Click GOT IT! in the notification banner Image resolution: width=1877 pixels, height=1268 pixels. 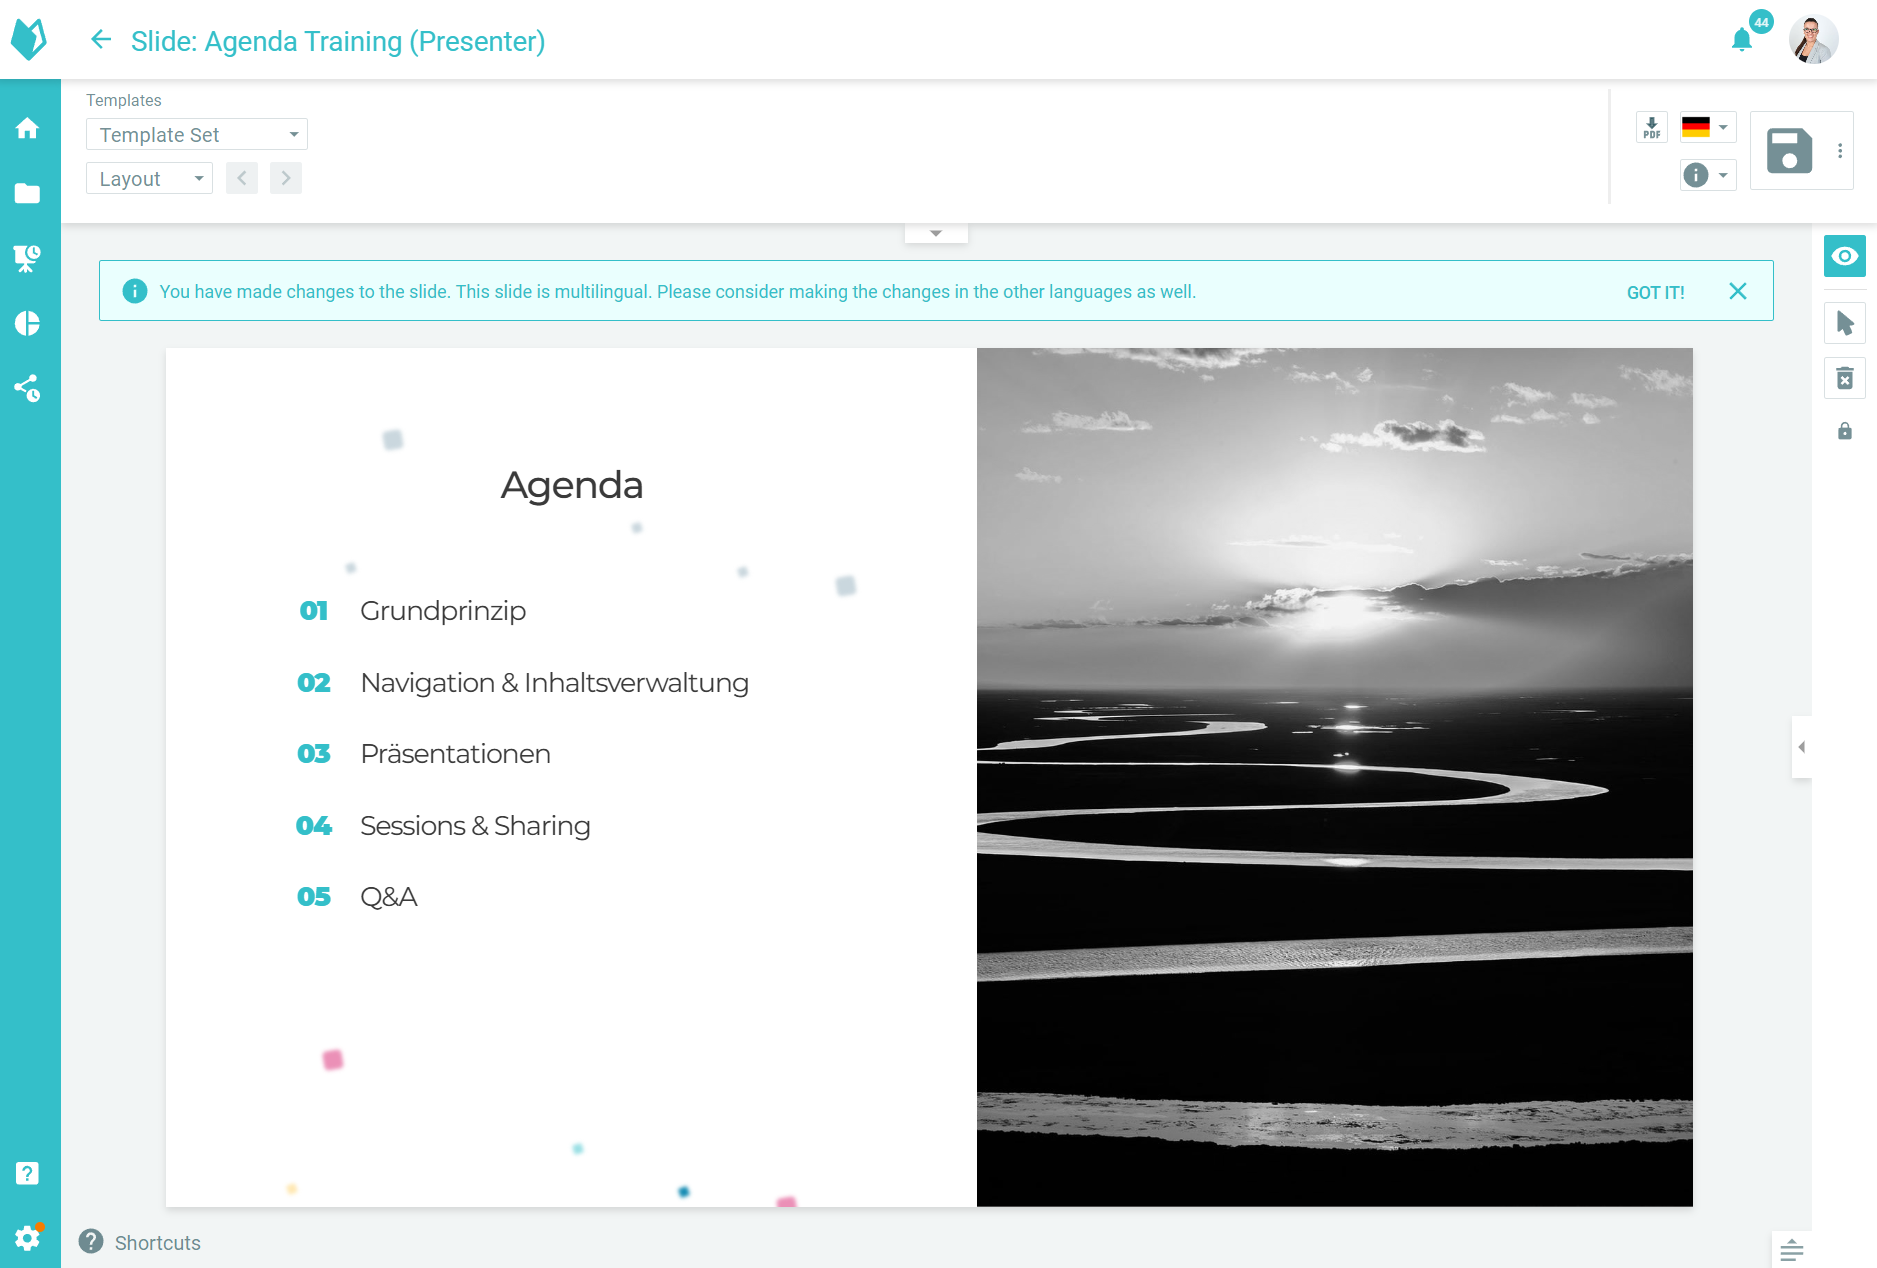point(1656,292)
